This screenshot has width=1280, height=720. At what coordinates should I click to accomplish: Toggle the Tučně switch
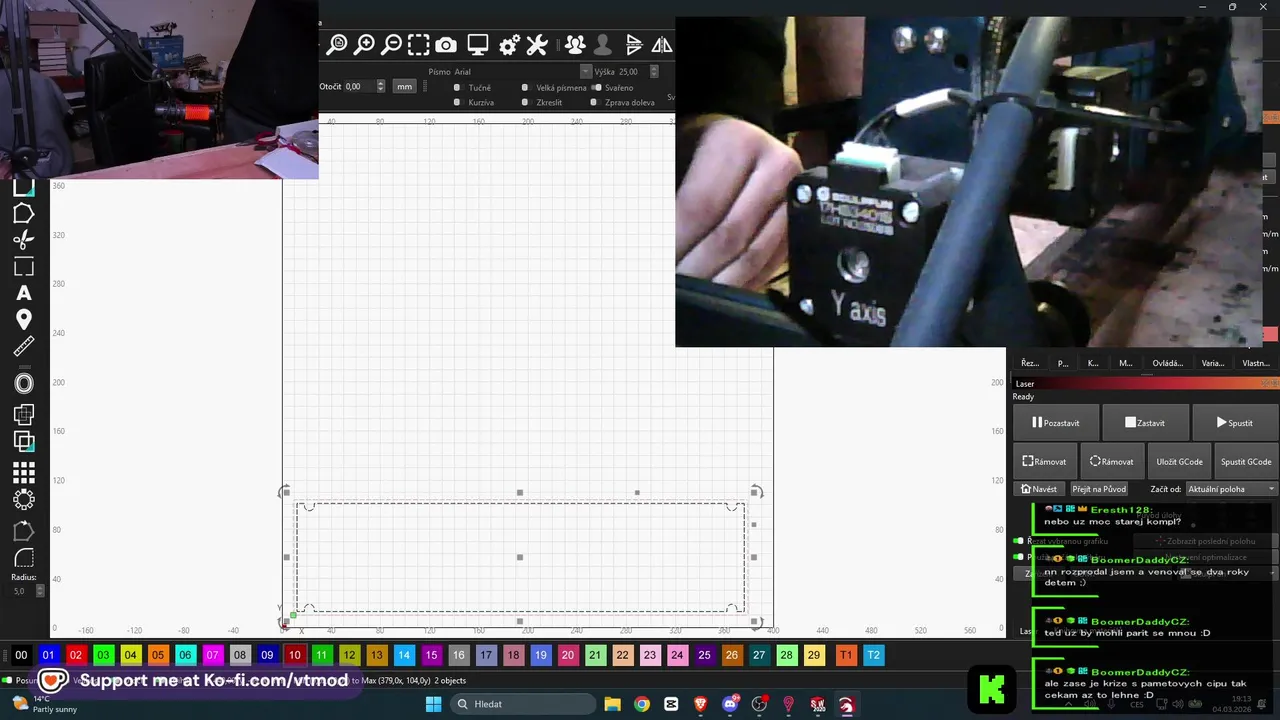pos(457,88)
